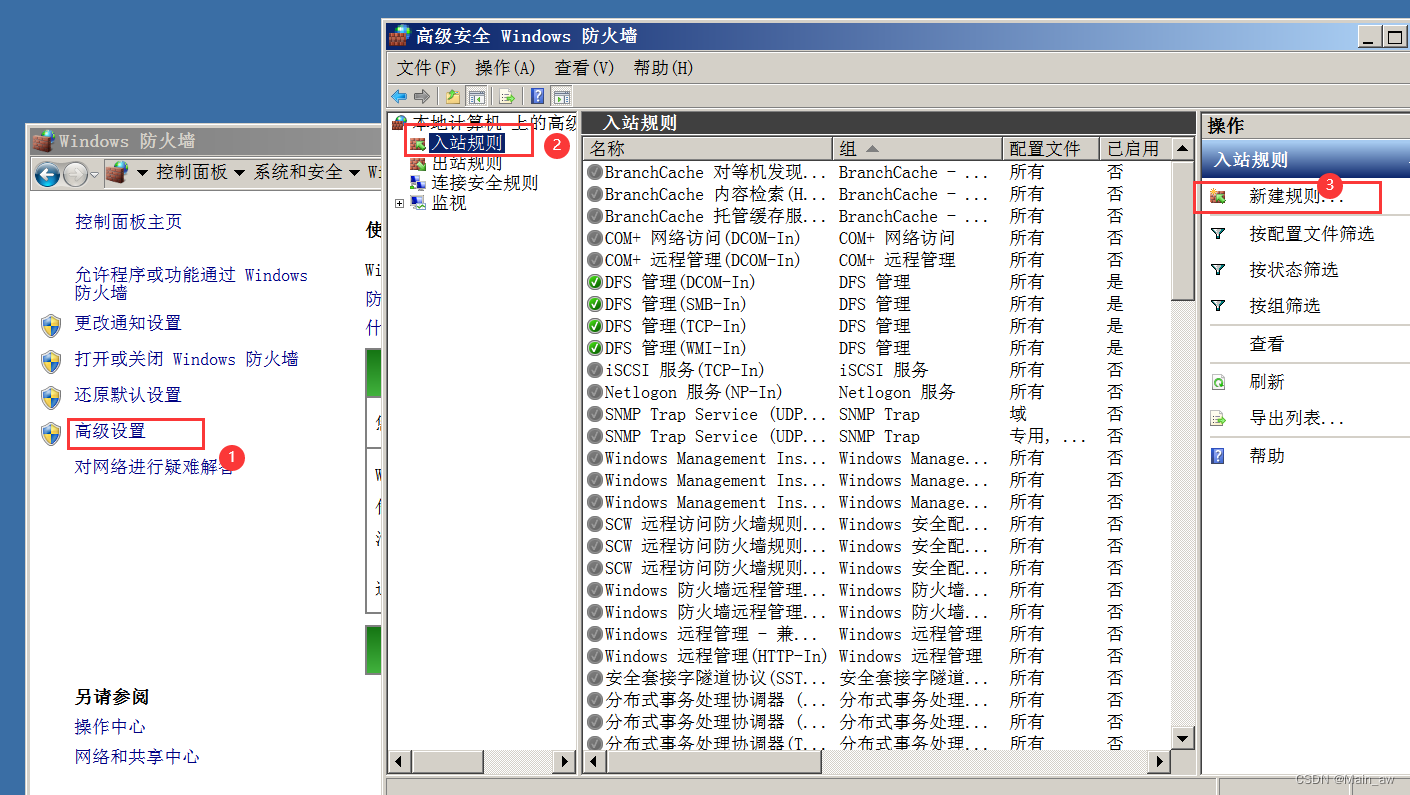Select 出站规则 in the console tree
The height and width of the screenshot is (795, 1410).
(466, 163)
